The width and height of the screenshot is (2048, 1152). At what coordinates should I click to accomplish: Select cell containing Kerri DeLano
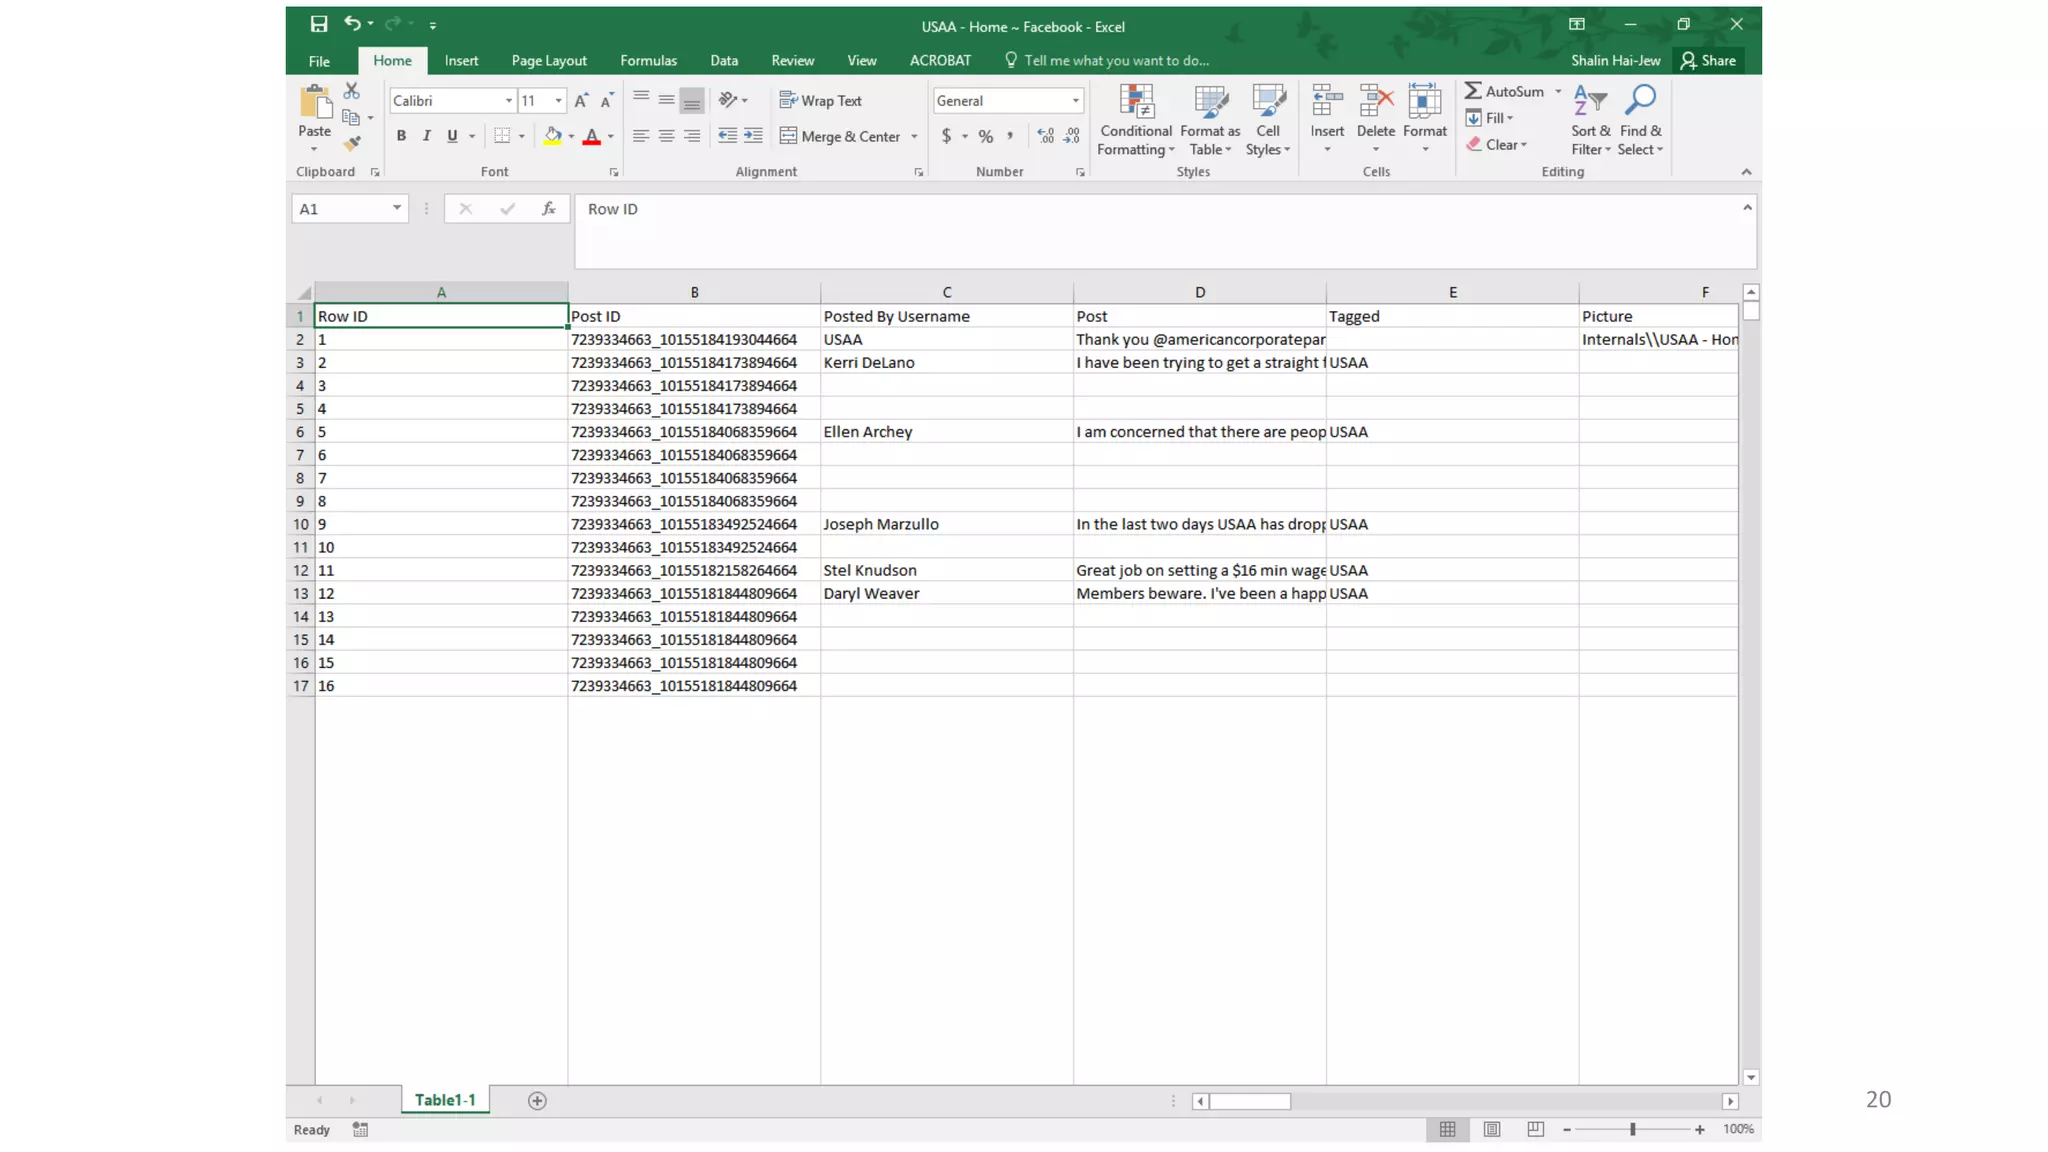868,362
